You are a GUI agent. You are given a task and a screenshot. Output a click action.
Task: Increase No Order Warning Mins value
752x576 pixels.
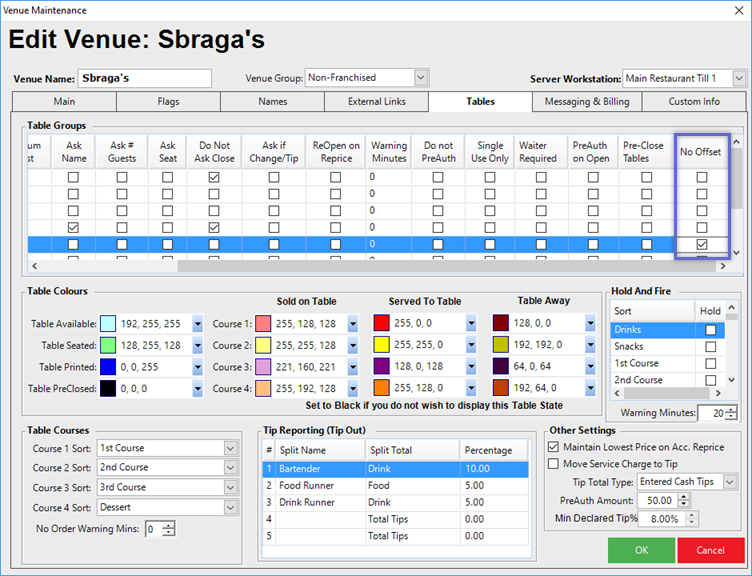168,526
